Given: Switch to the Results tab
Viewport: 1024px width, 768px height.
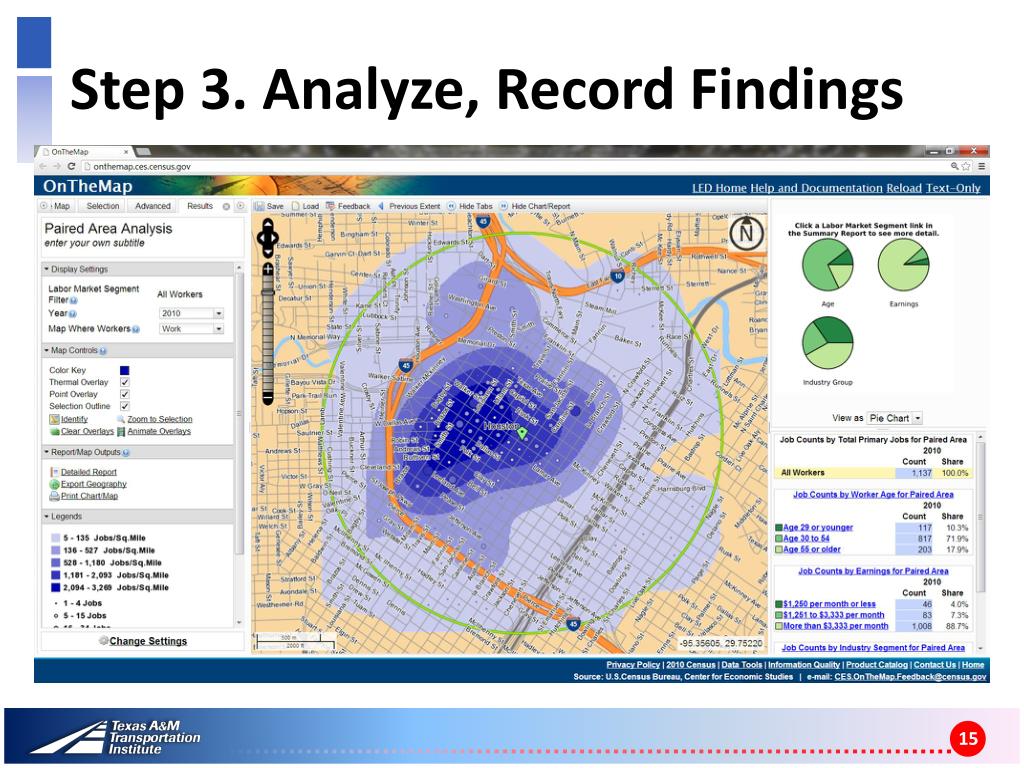Looking at the screenshot, I should [200, 206].
